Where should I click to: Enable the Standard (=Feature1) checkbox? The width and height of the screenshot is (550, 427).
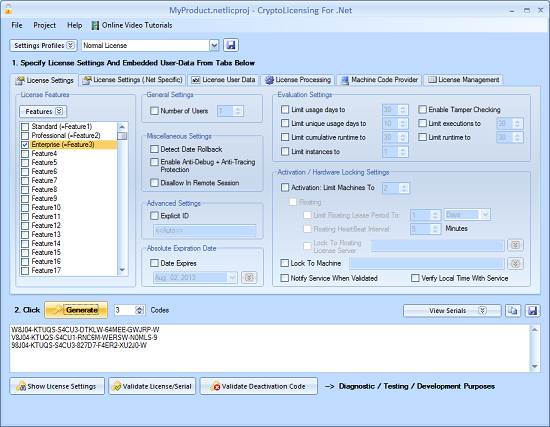25,127
